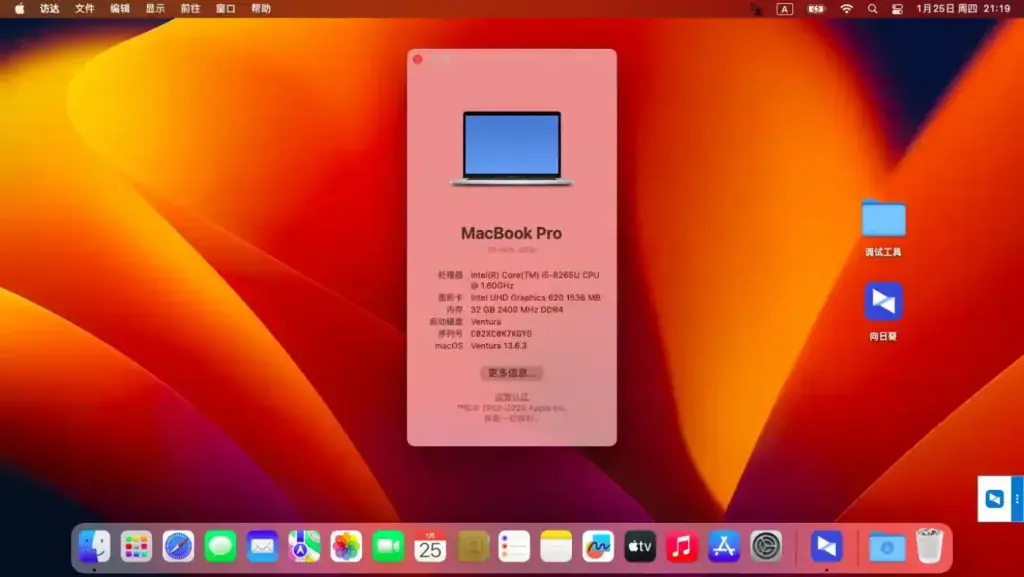Viewport: 1024px width, 577px height.
Task: Open Mail from the Dock
Action: tap(263, 546)
